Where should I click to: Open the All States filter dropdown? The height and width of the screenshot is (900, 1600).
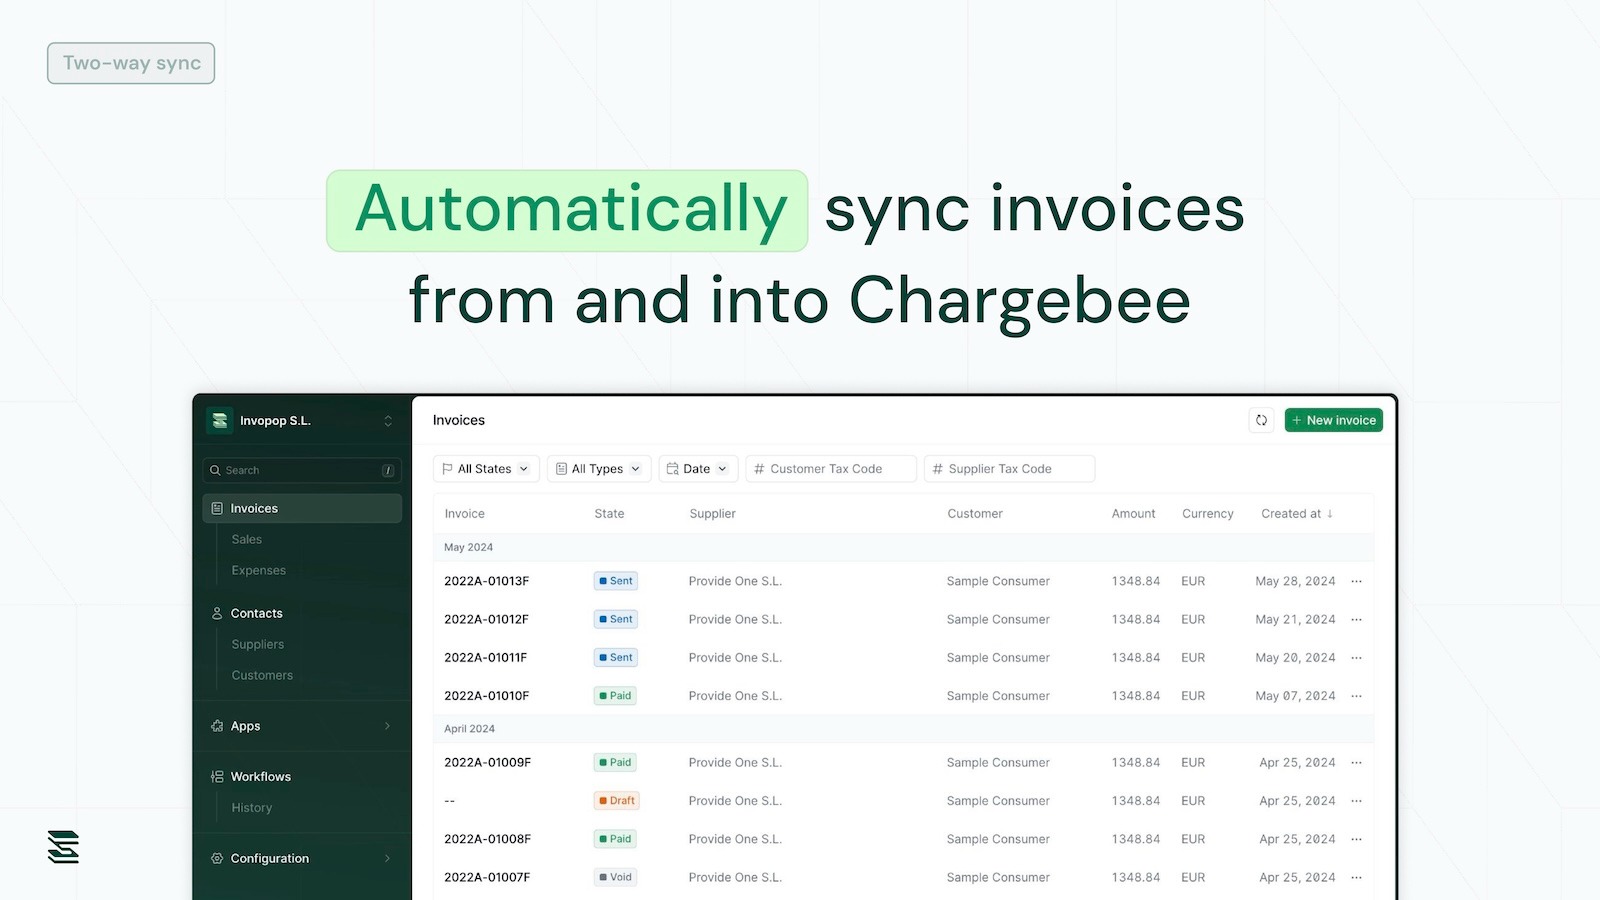tap(486, 469)
